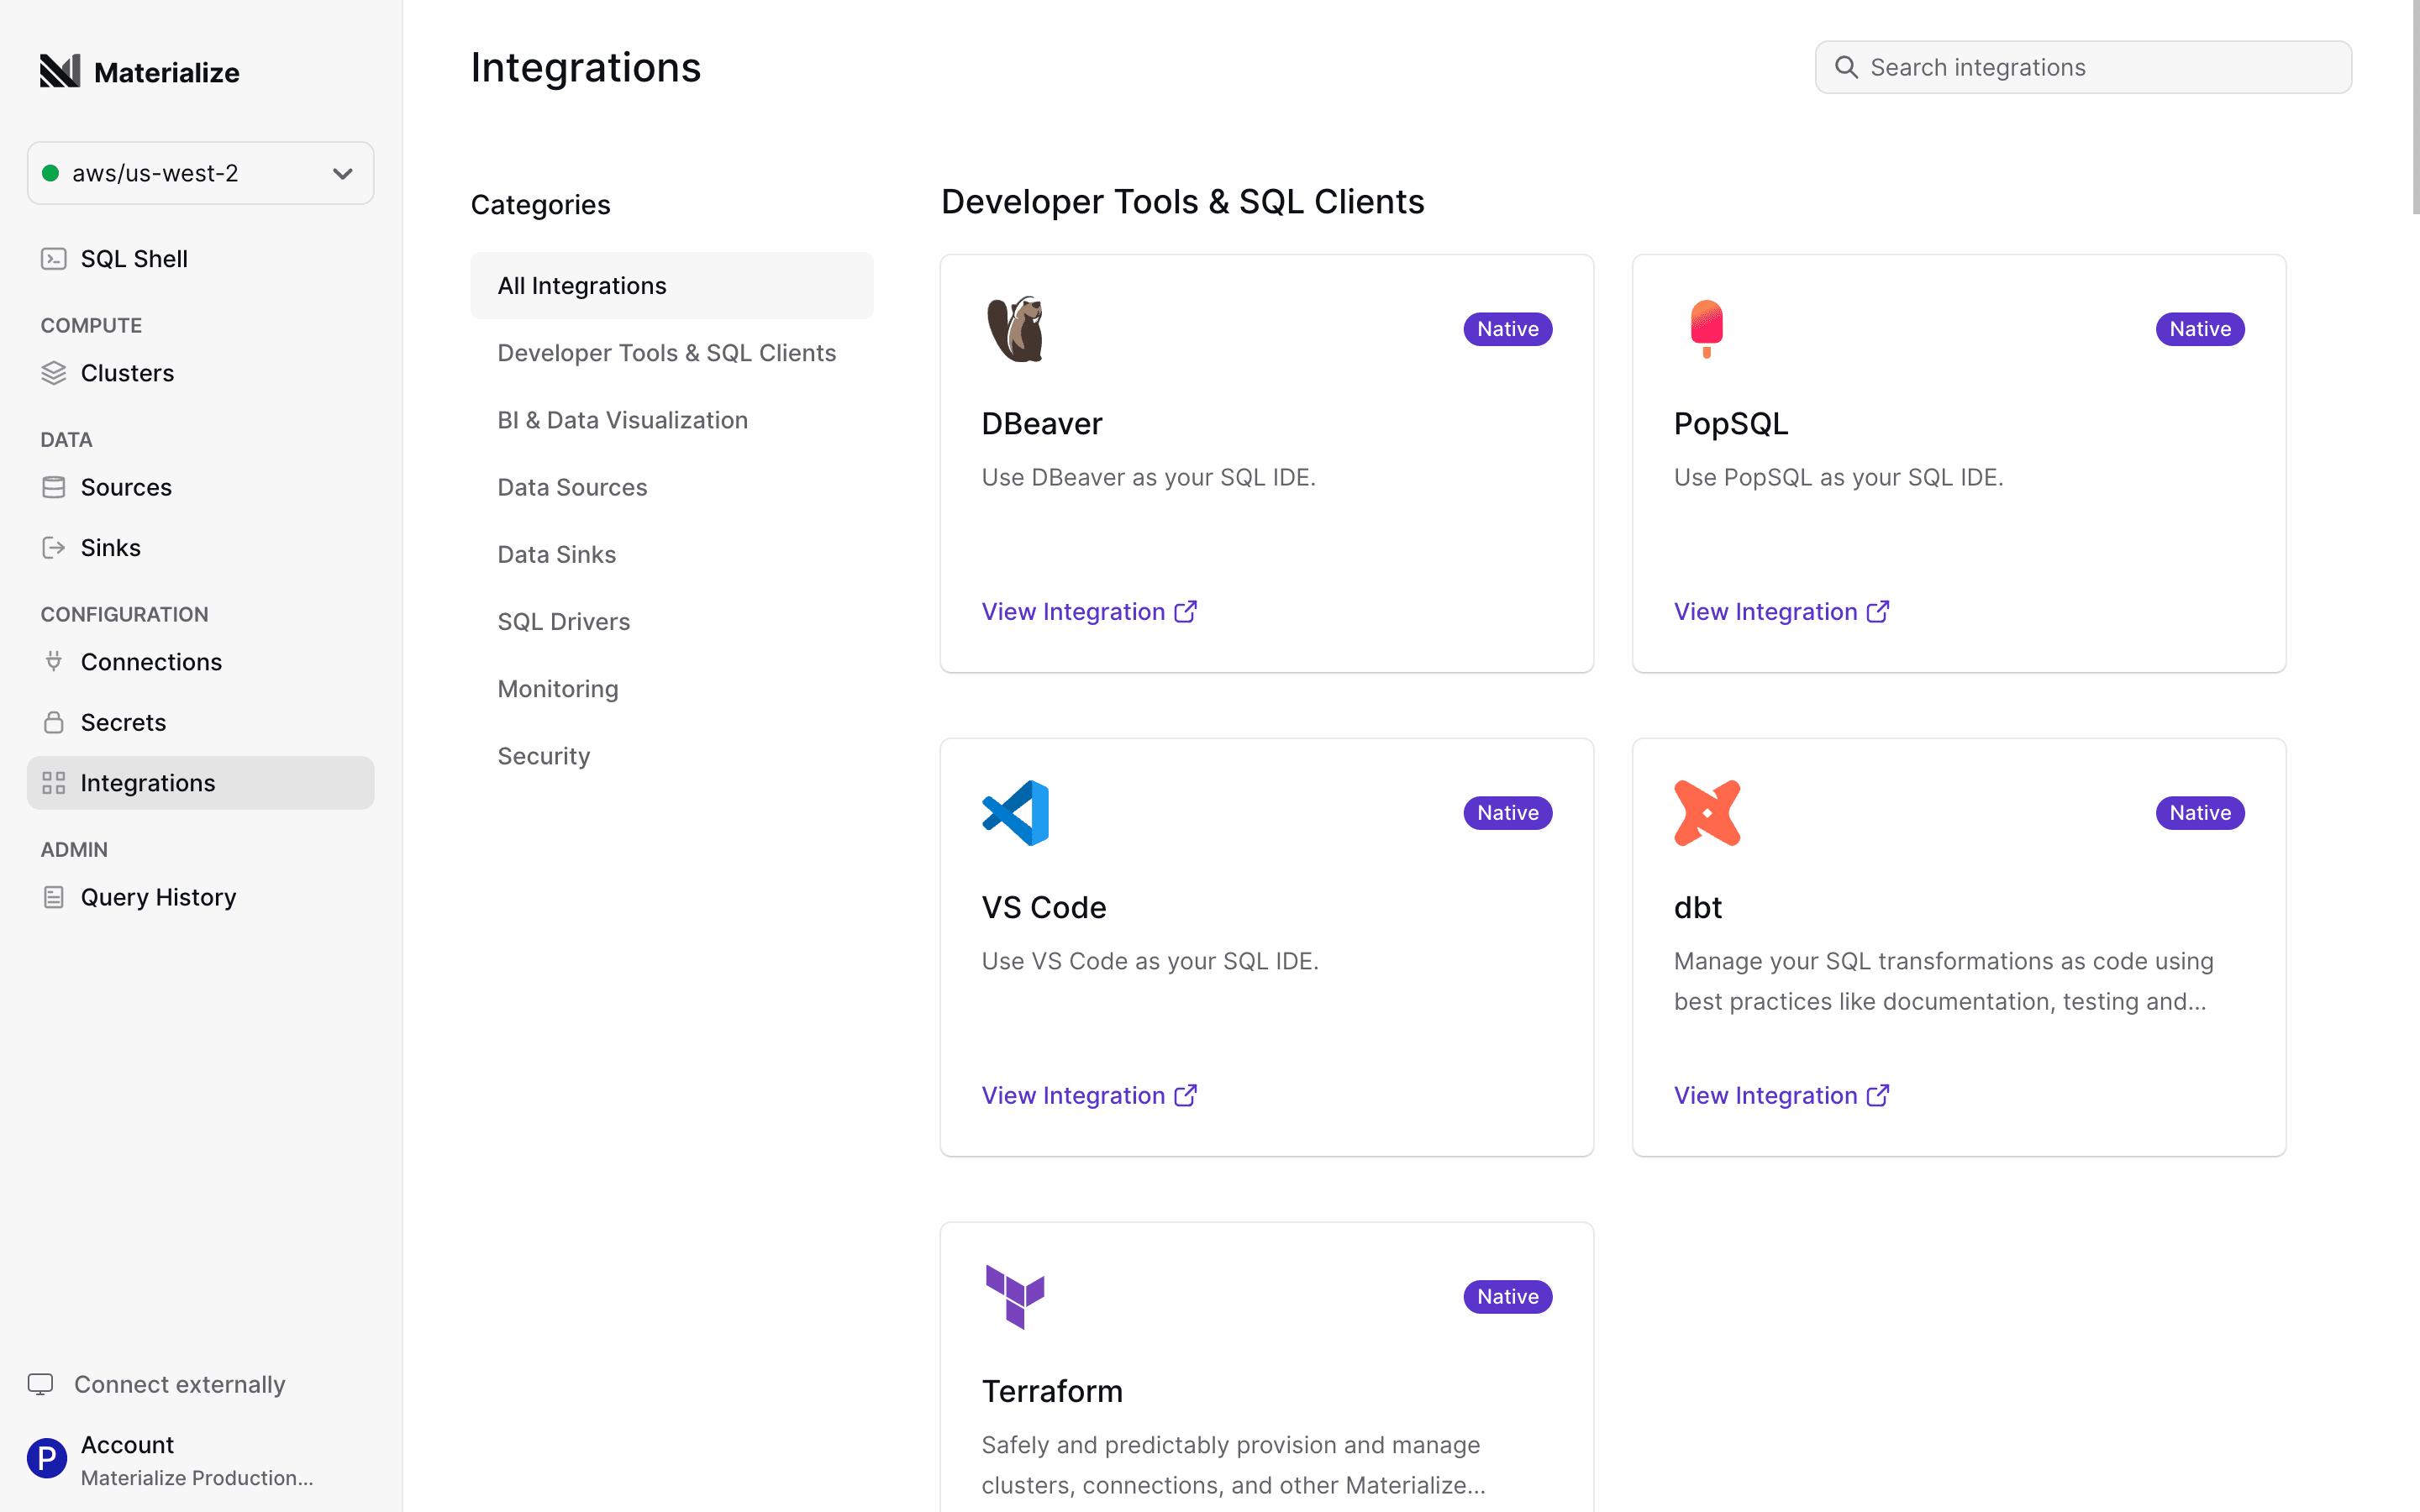Click the Native badge on PopSQL card
The image size is (2420, 1512).
tap(2200, 329)
